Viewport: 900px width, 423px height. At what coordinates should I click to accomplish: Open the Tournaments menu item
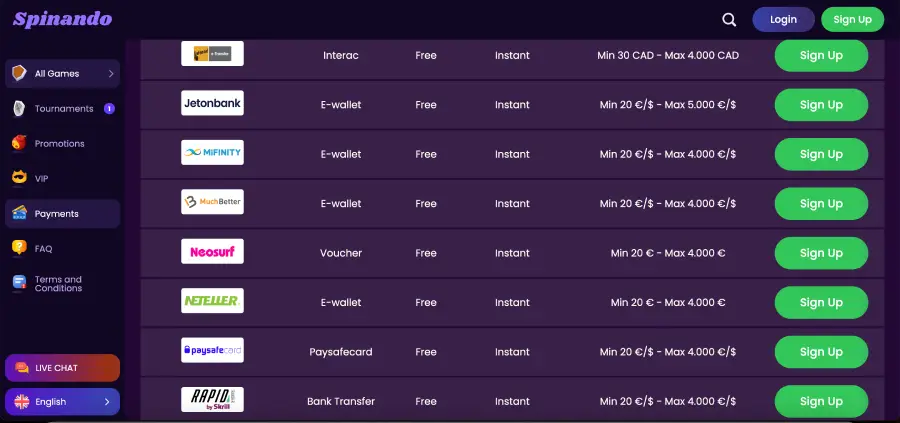coord(63,109)
